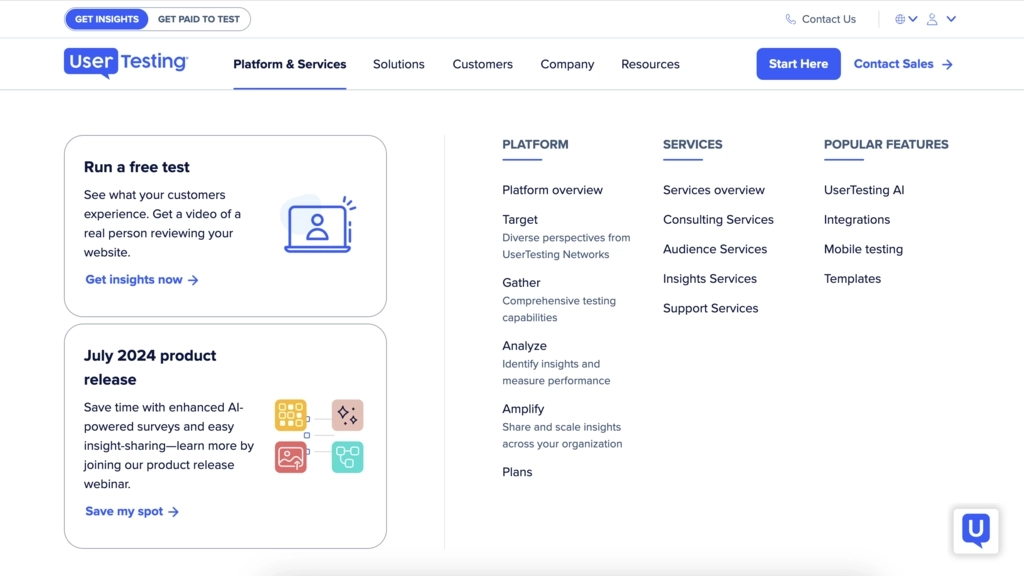1024x576 pixels.
Task: Click arrow beside Get insights now
Action: pos(193,280)
